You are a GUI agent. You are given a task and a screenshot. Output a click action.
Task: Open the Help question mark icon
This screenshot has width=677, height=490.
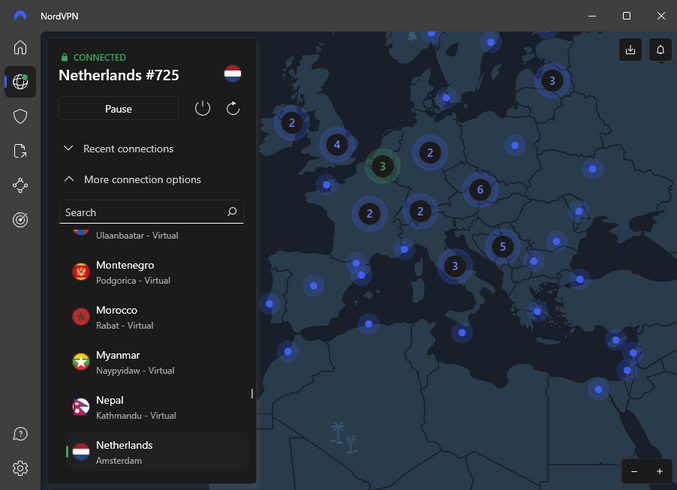point(20,434)
